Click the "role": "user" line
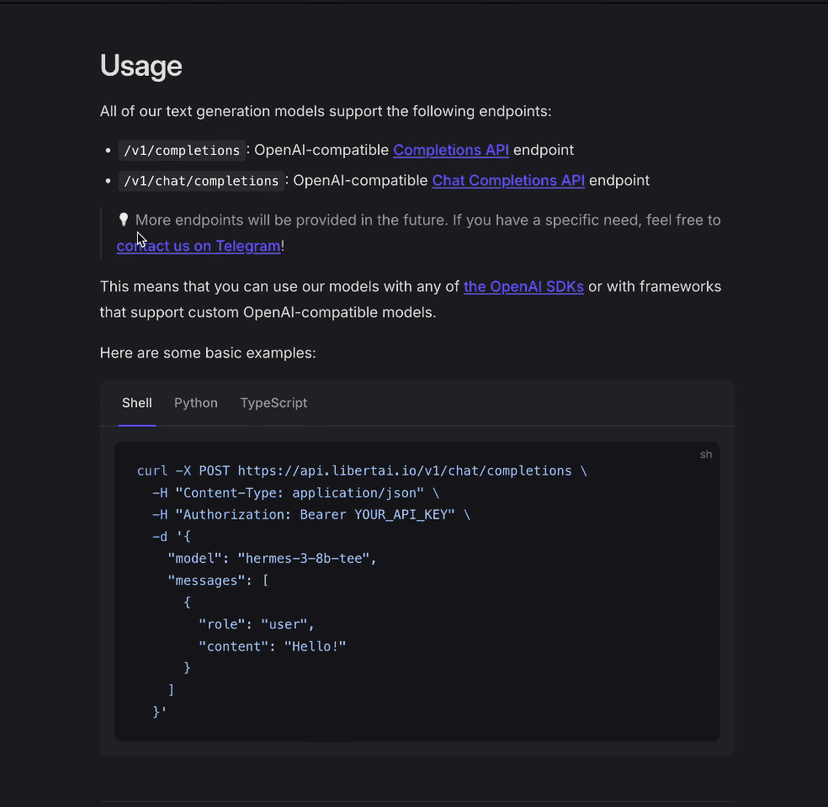 [256, 624]
